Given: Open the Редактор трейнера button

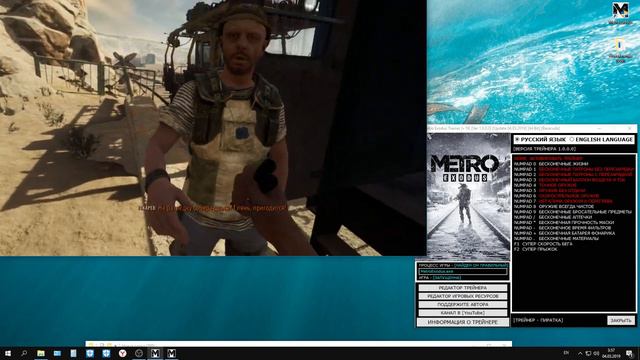Looking at the screenshot, I should [462, 288].
